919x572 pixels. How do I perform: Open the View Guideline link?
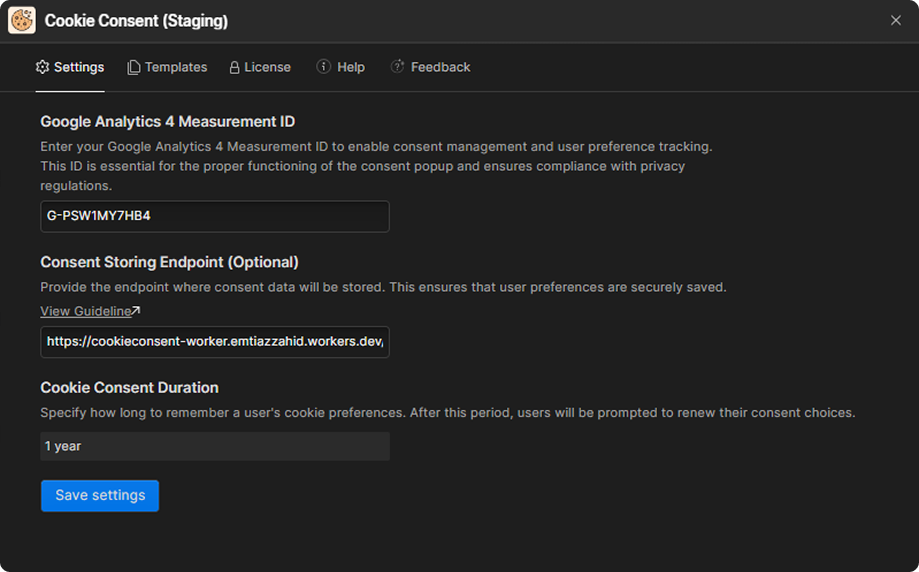(86, 311)
